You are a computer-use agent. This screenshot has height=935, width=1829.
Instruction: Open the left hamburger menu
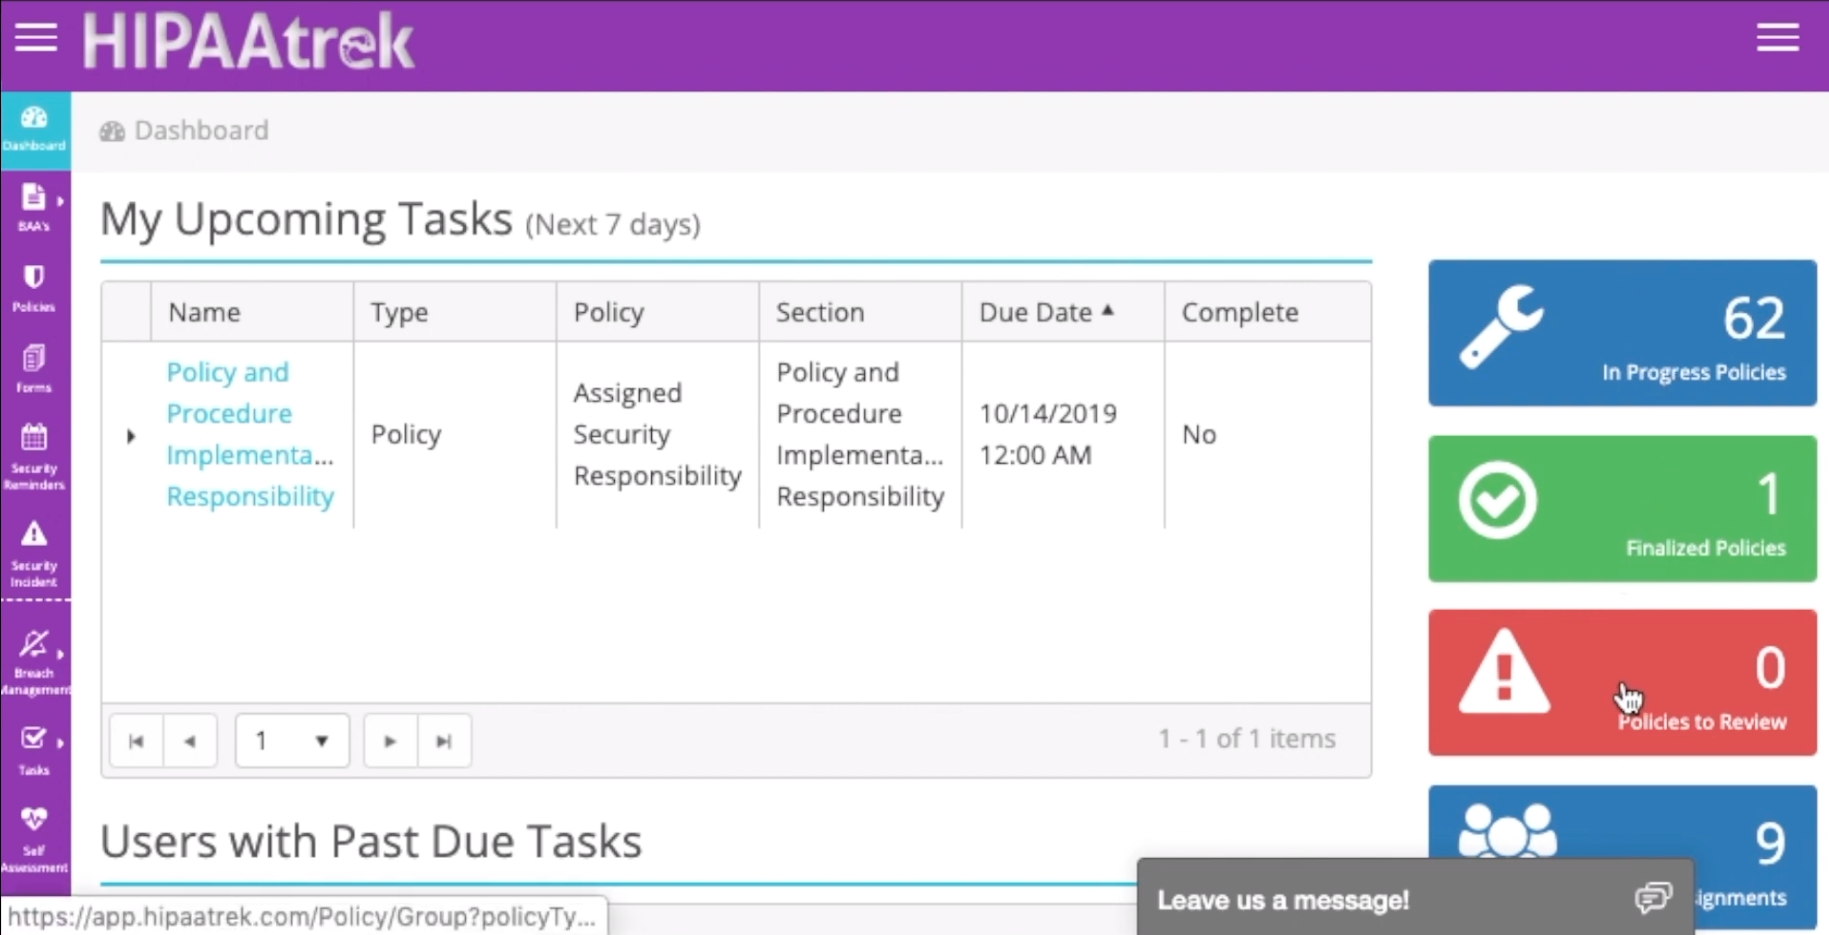point(36,39)
